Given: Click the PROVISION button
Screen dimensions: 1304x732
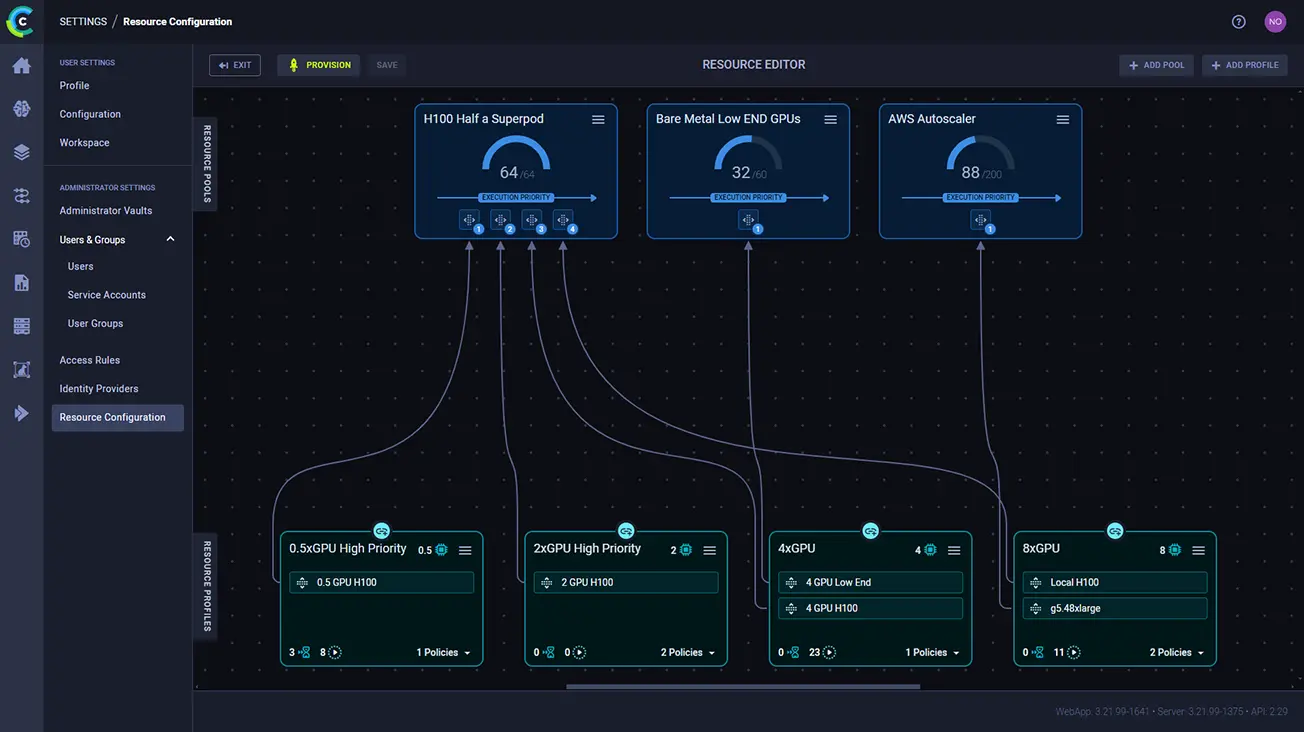Looking at the screenshot, I should [x=318, y=64].
